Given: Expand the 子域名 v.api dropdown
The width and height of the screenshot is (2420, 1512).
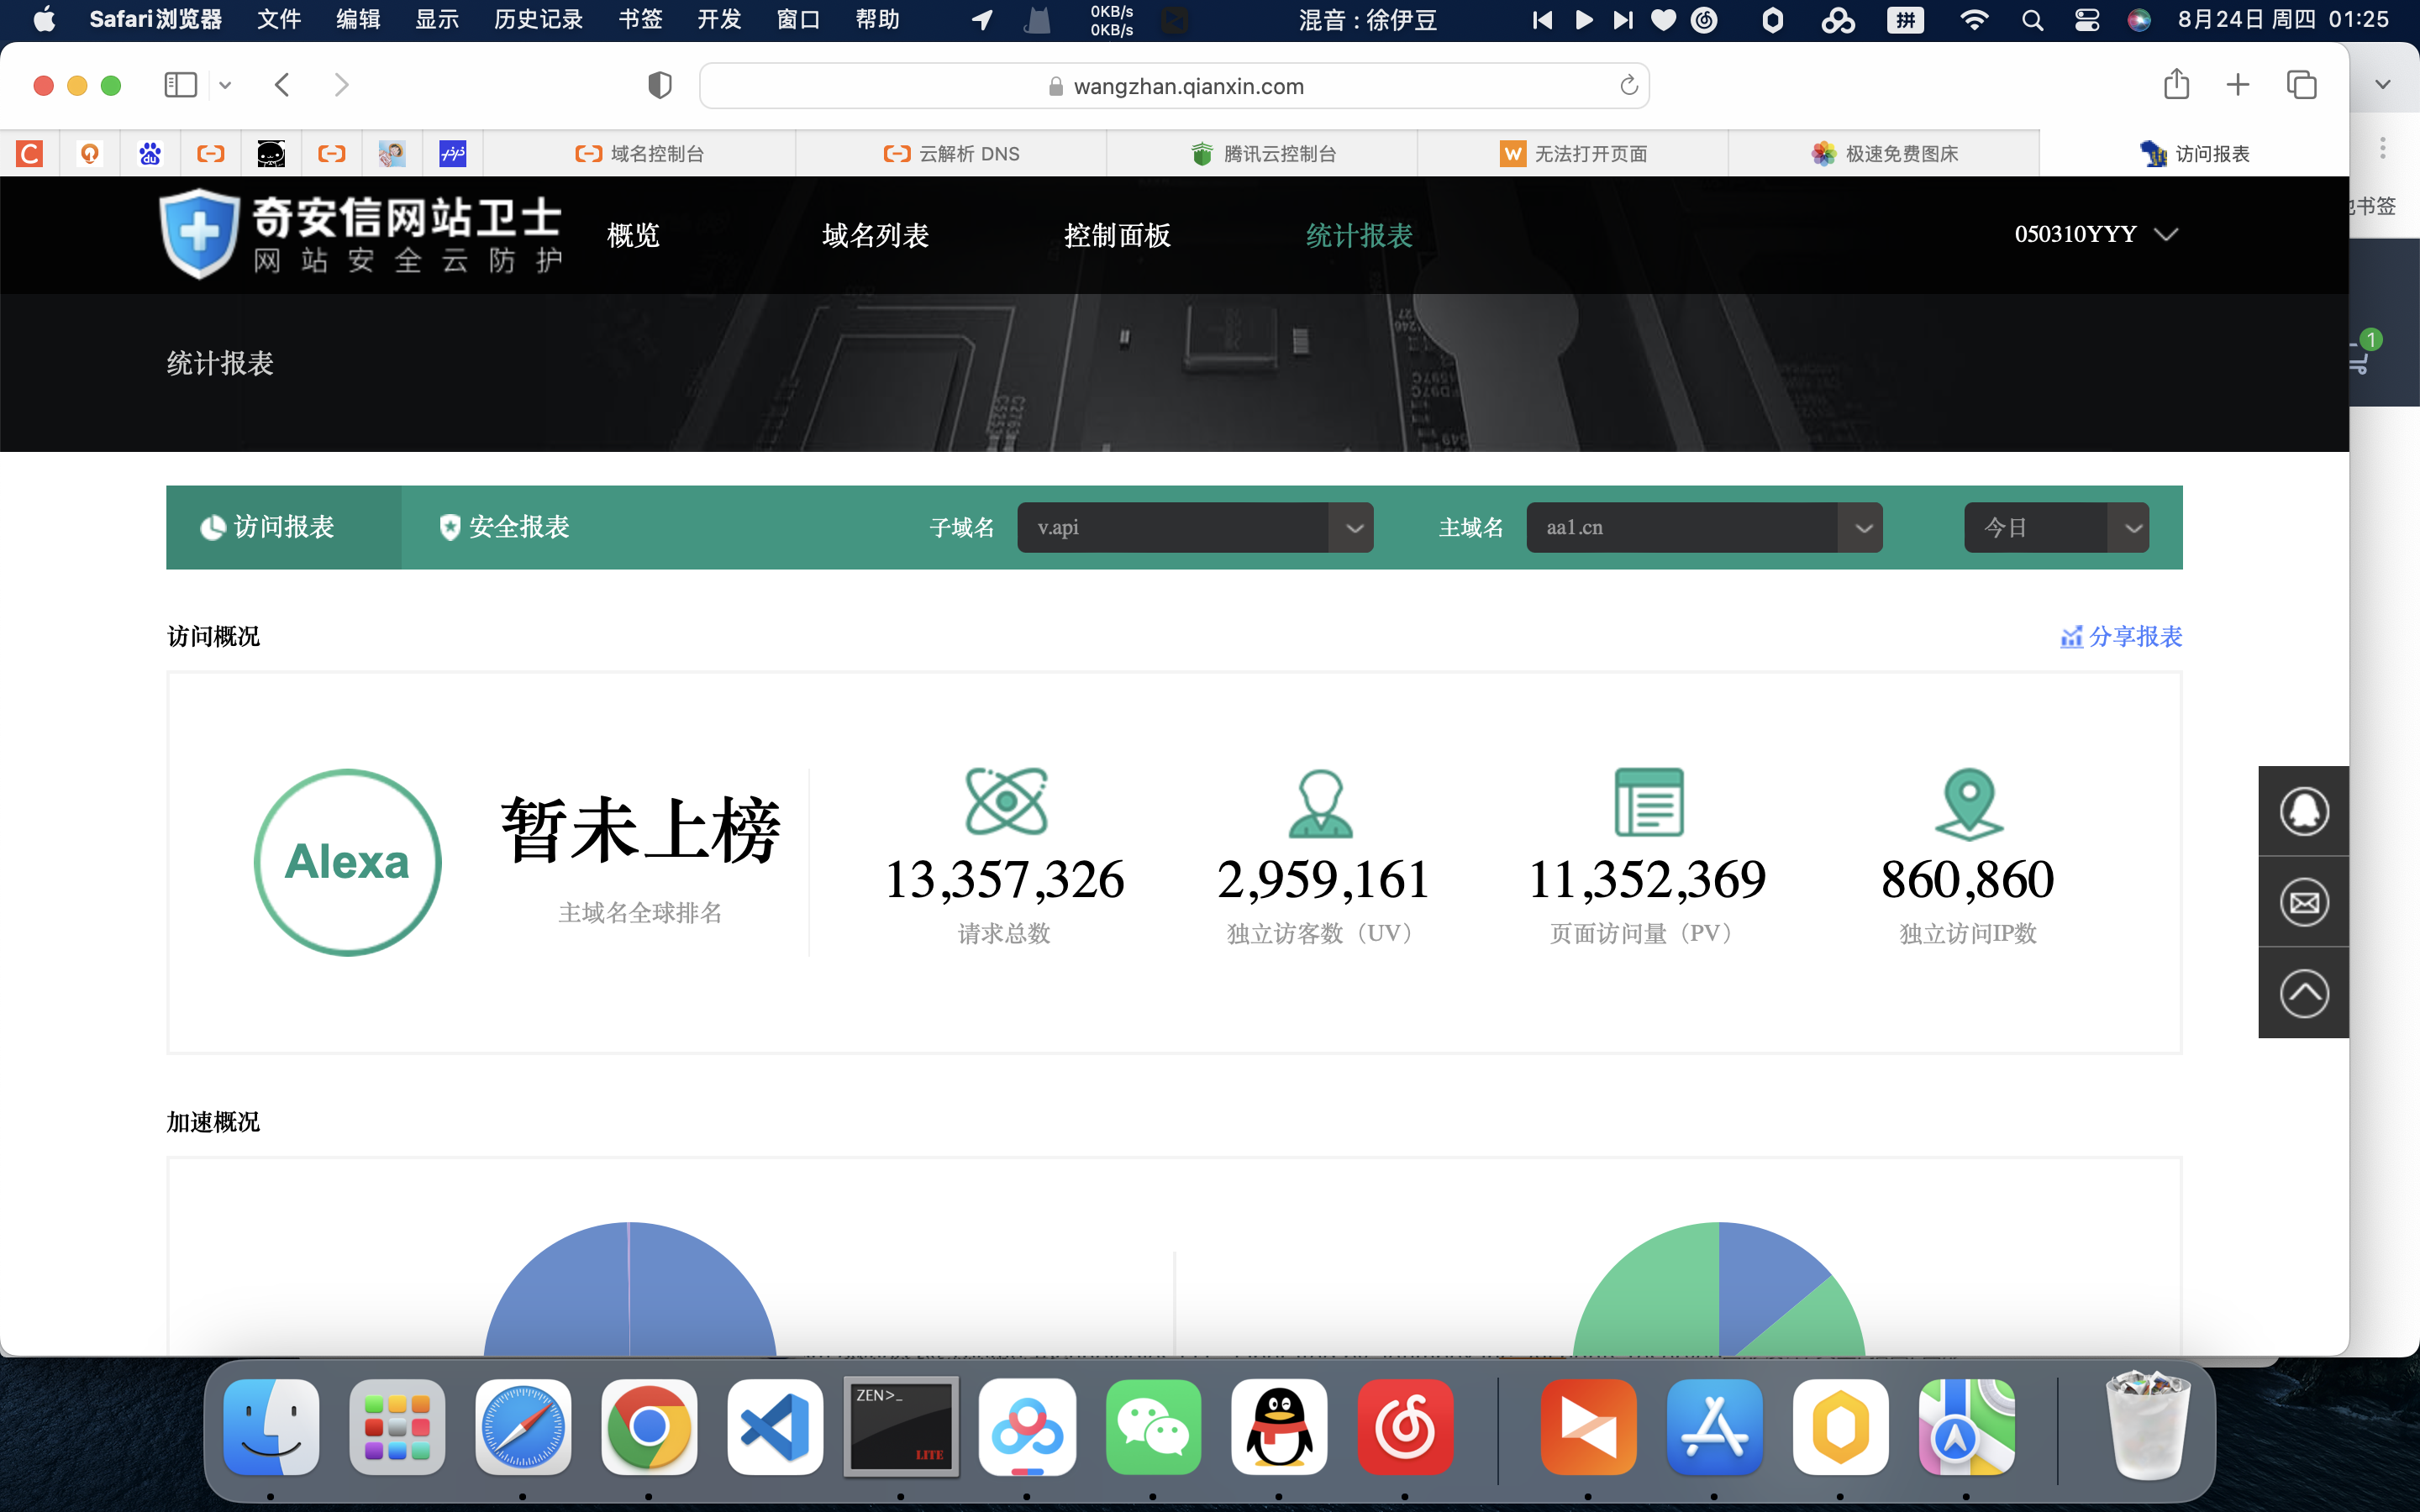Looking at the screenshot, I should click(x=1195, y=527).
